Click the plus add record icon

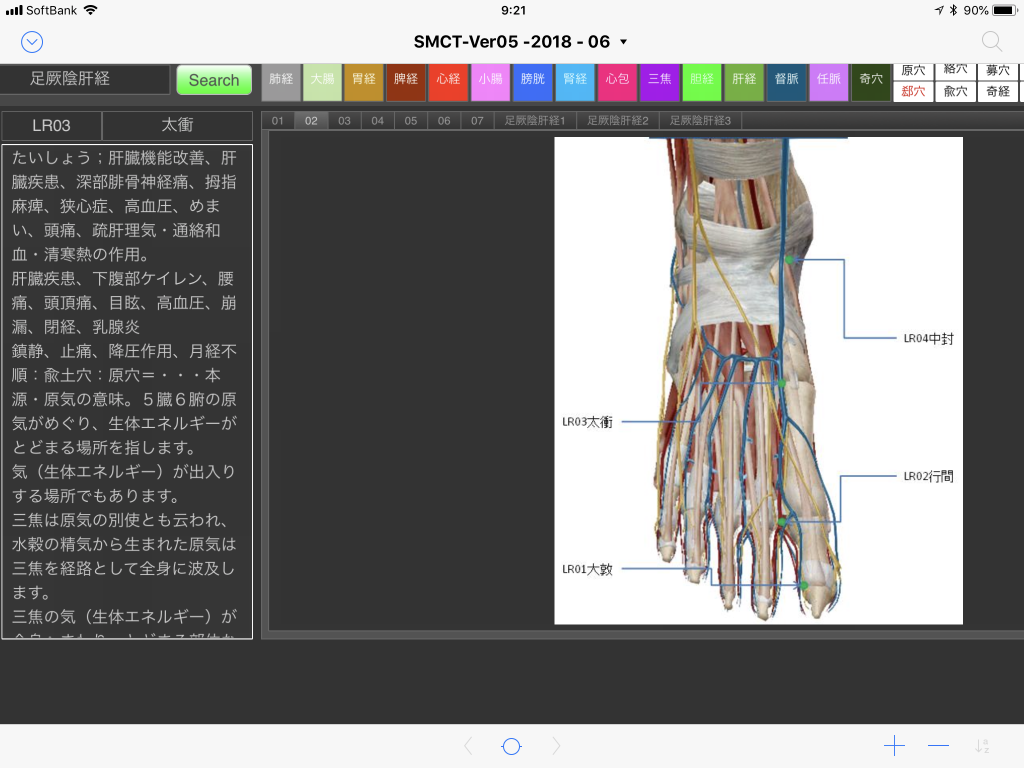click(894, 746)
